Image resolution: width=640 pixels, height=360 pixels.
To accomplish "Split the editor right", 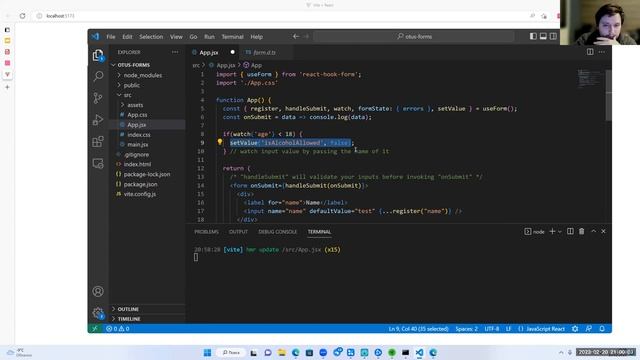I will [590, 52].
